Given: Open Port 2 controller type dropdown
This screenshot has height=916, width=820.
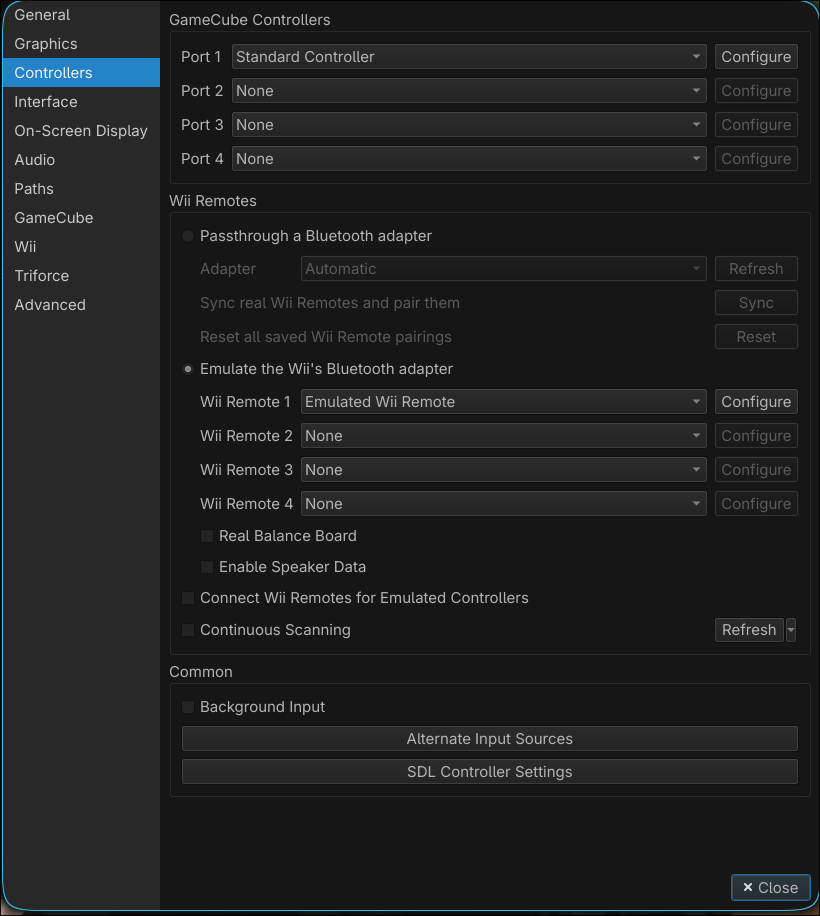Looking at the screenshot, I should click(x=469, y=91).
